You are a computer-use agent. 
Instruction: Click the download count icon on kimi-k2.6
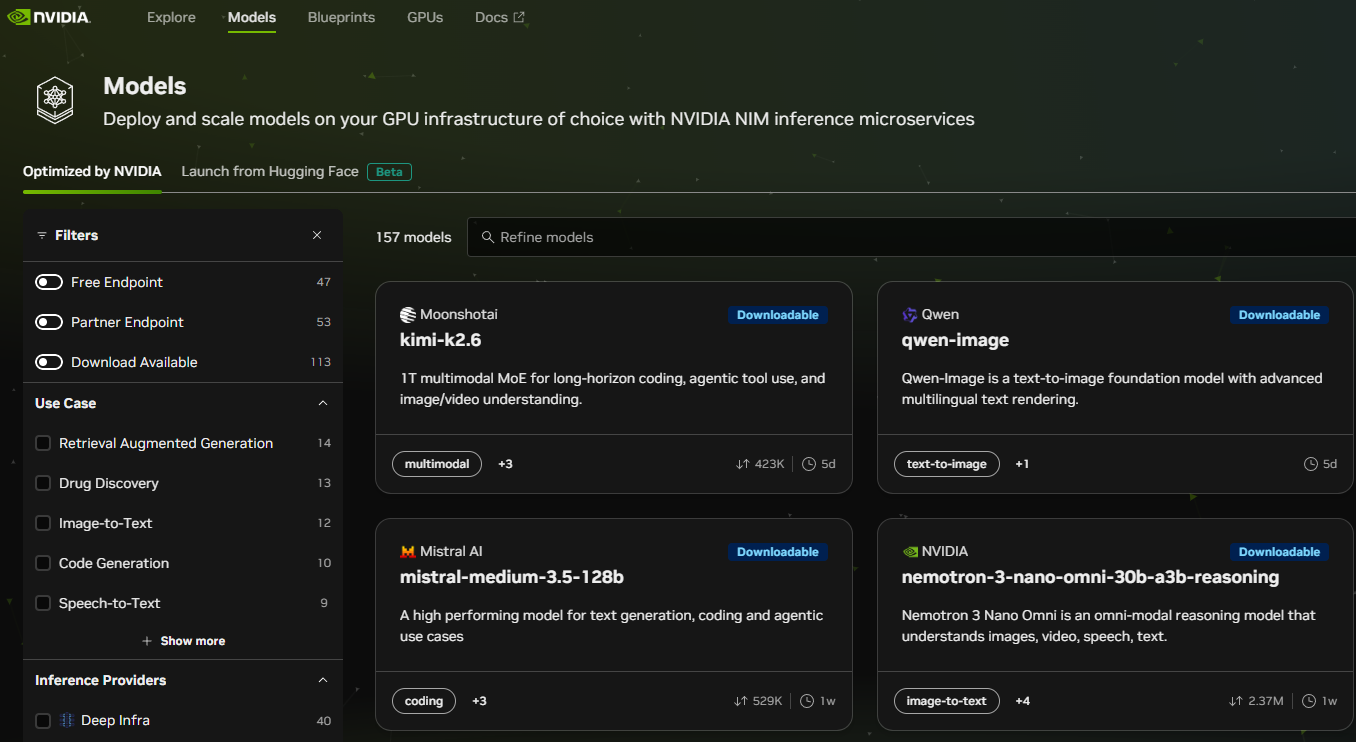pyautogui.click(x=742, y=464)
